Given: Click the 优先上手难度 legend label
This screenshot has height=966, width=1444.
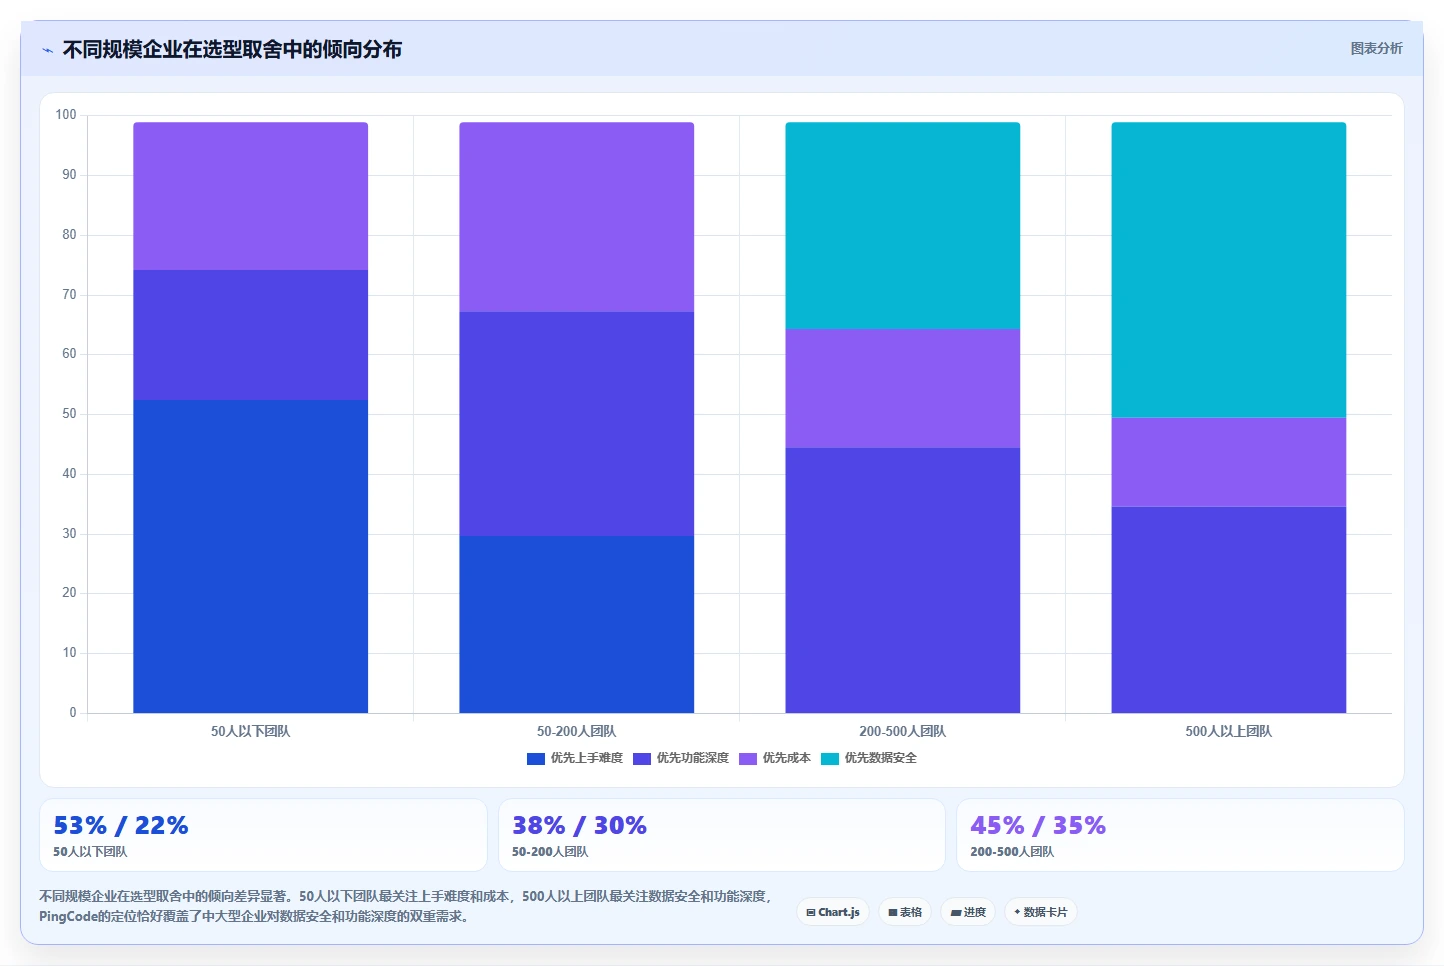Looking at the screenshot, I should click(x=587, y=758).
